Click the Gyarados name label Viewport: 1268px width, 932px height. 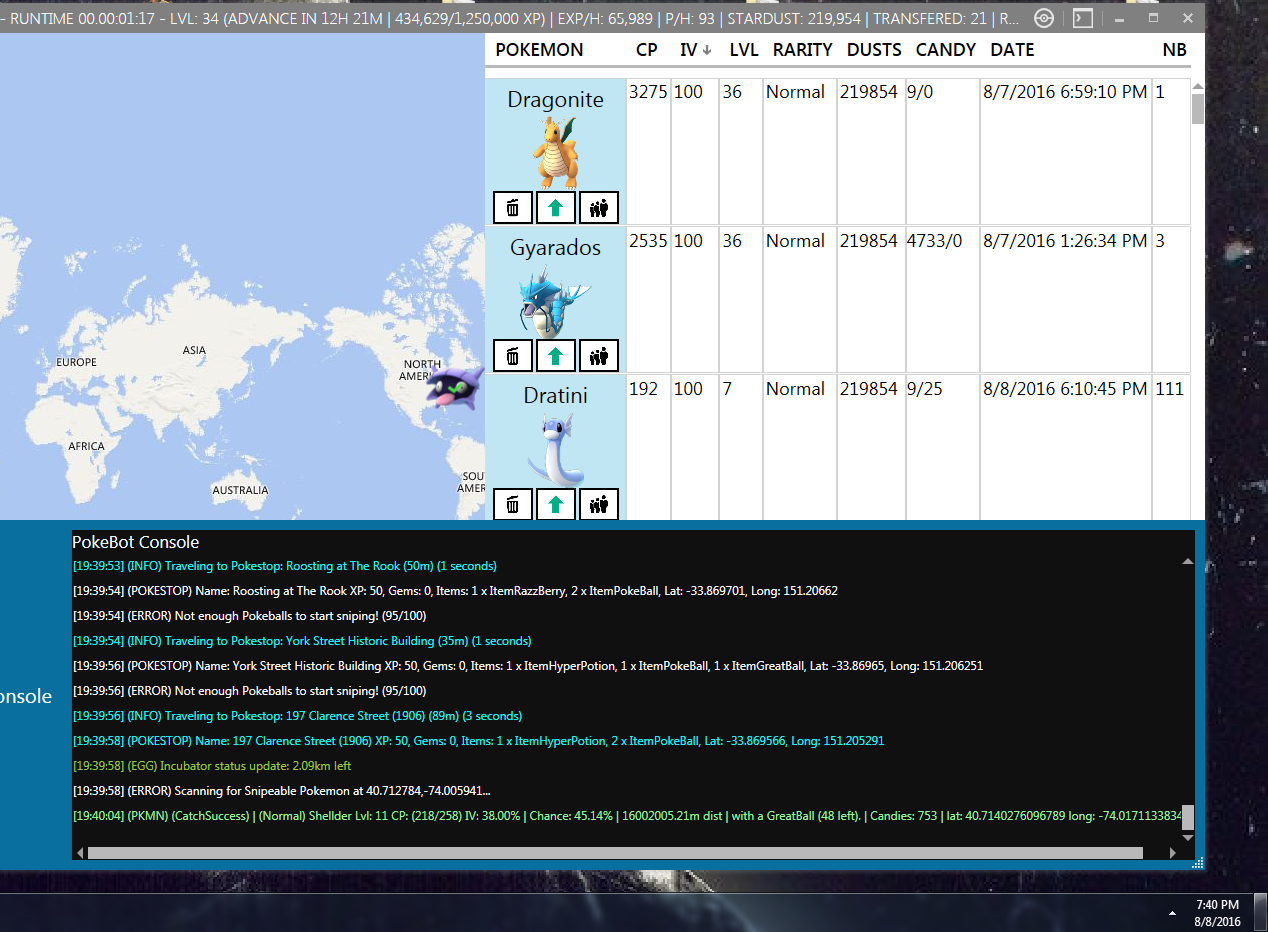556,248
